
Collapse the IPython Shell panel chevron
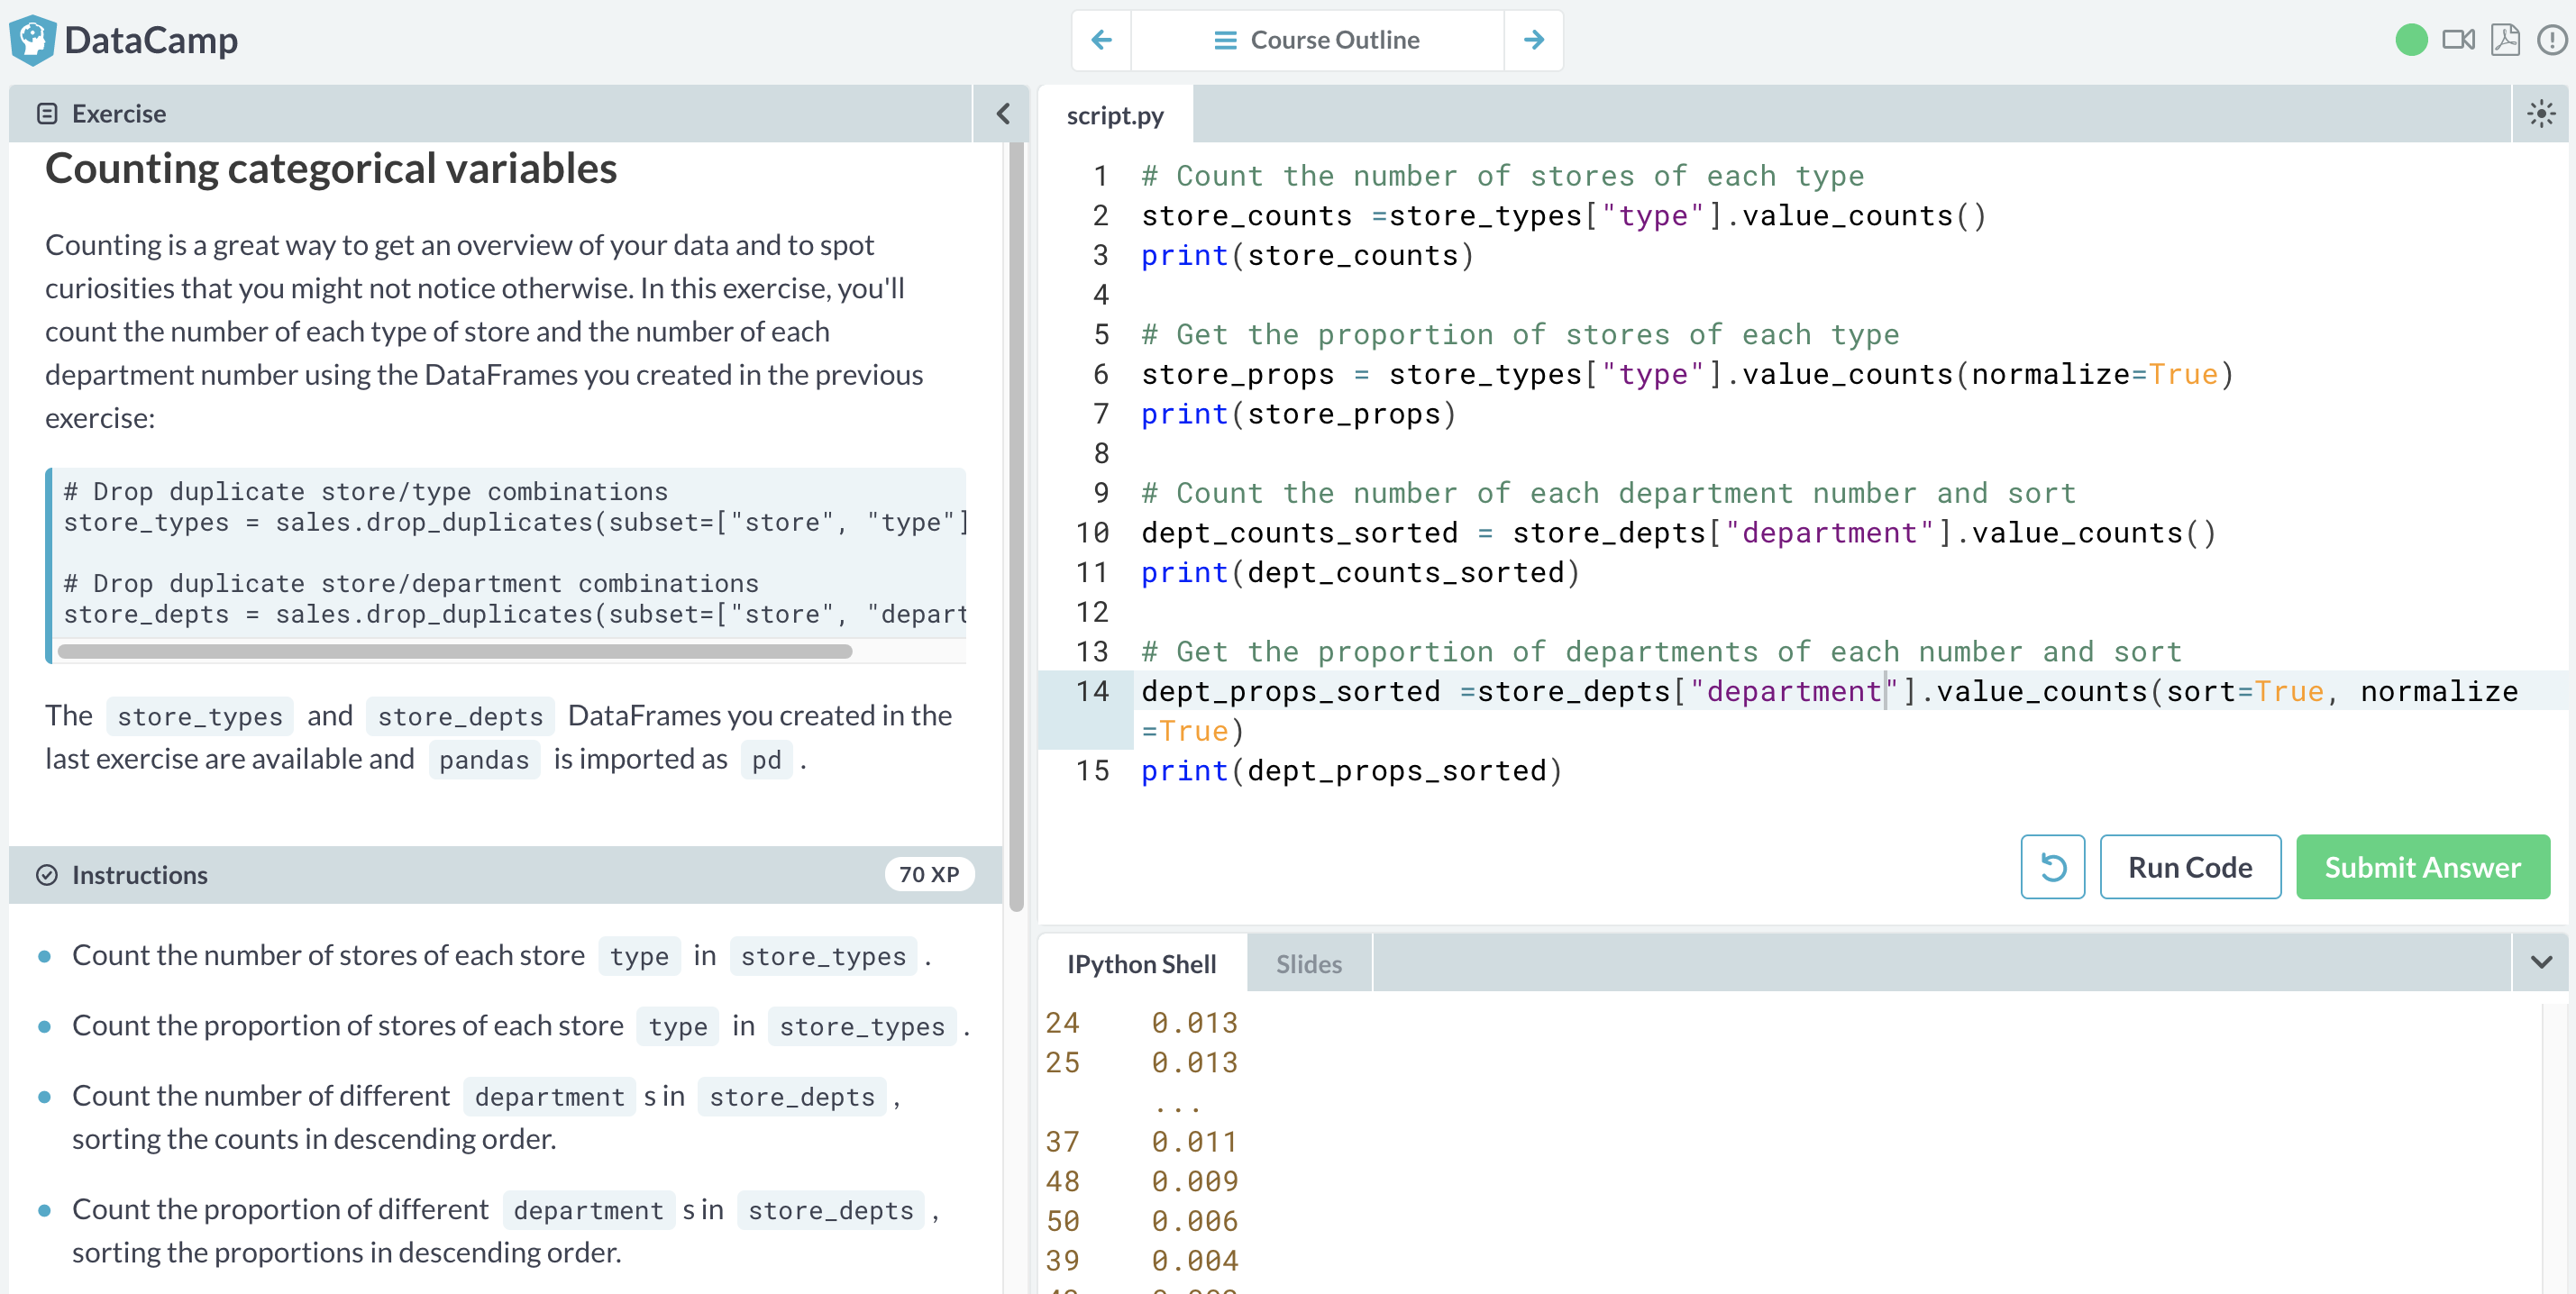[x=2541, y=962]
